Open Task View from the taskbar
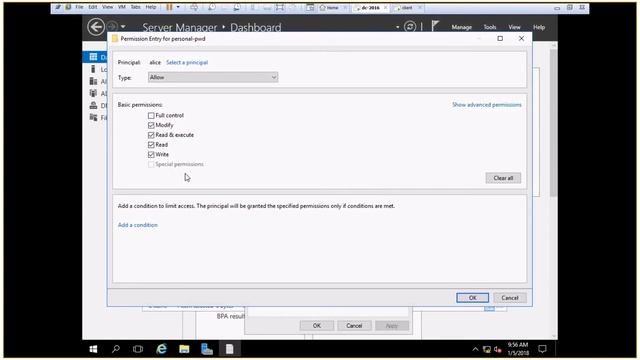Image resolution: width=640 pixels, height=360 pixels. coord(138,349)
